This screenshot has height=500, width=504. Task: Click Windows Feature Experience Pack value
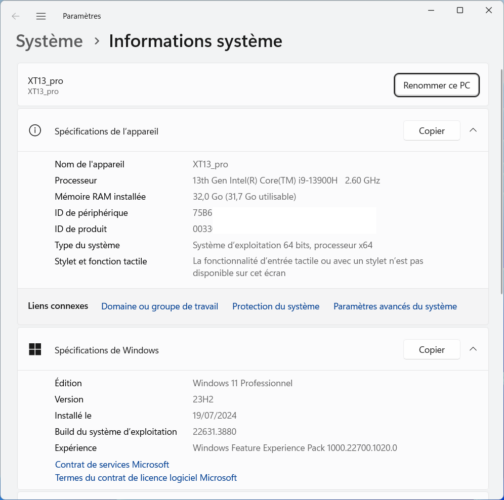[295, 448]
